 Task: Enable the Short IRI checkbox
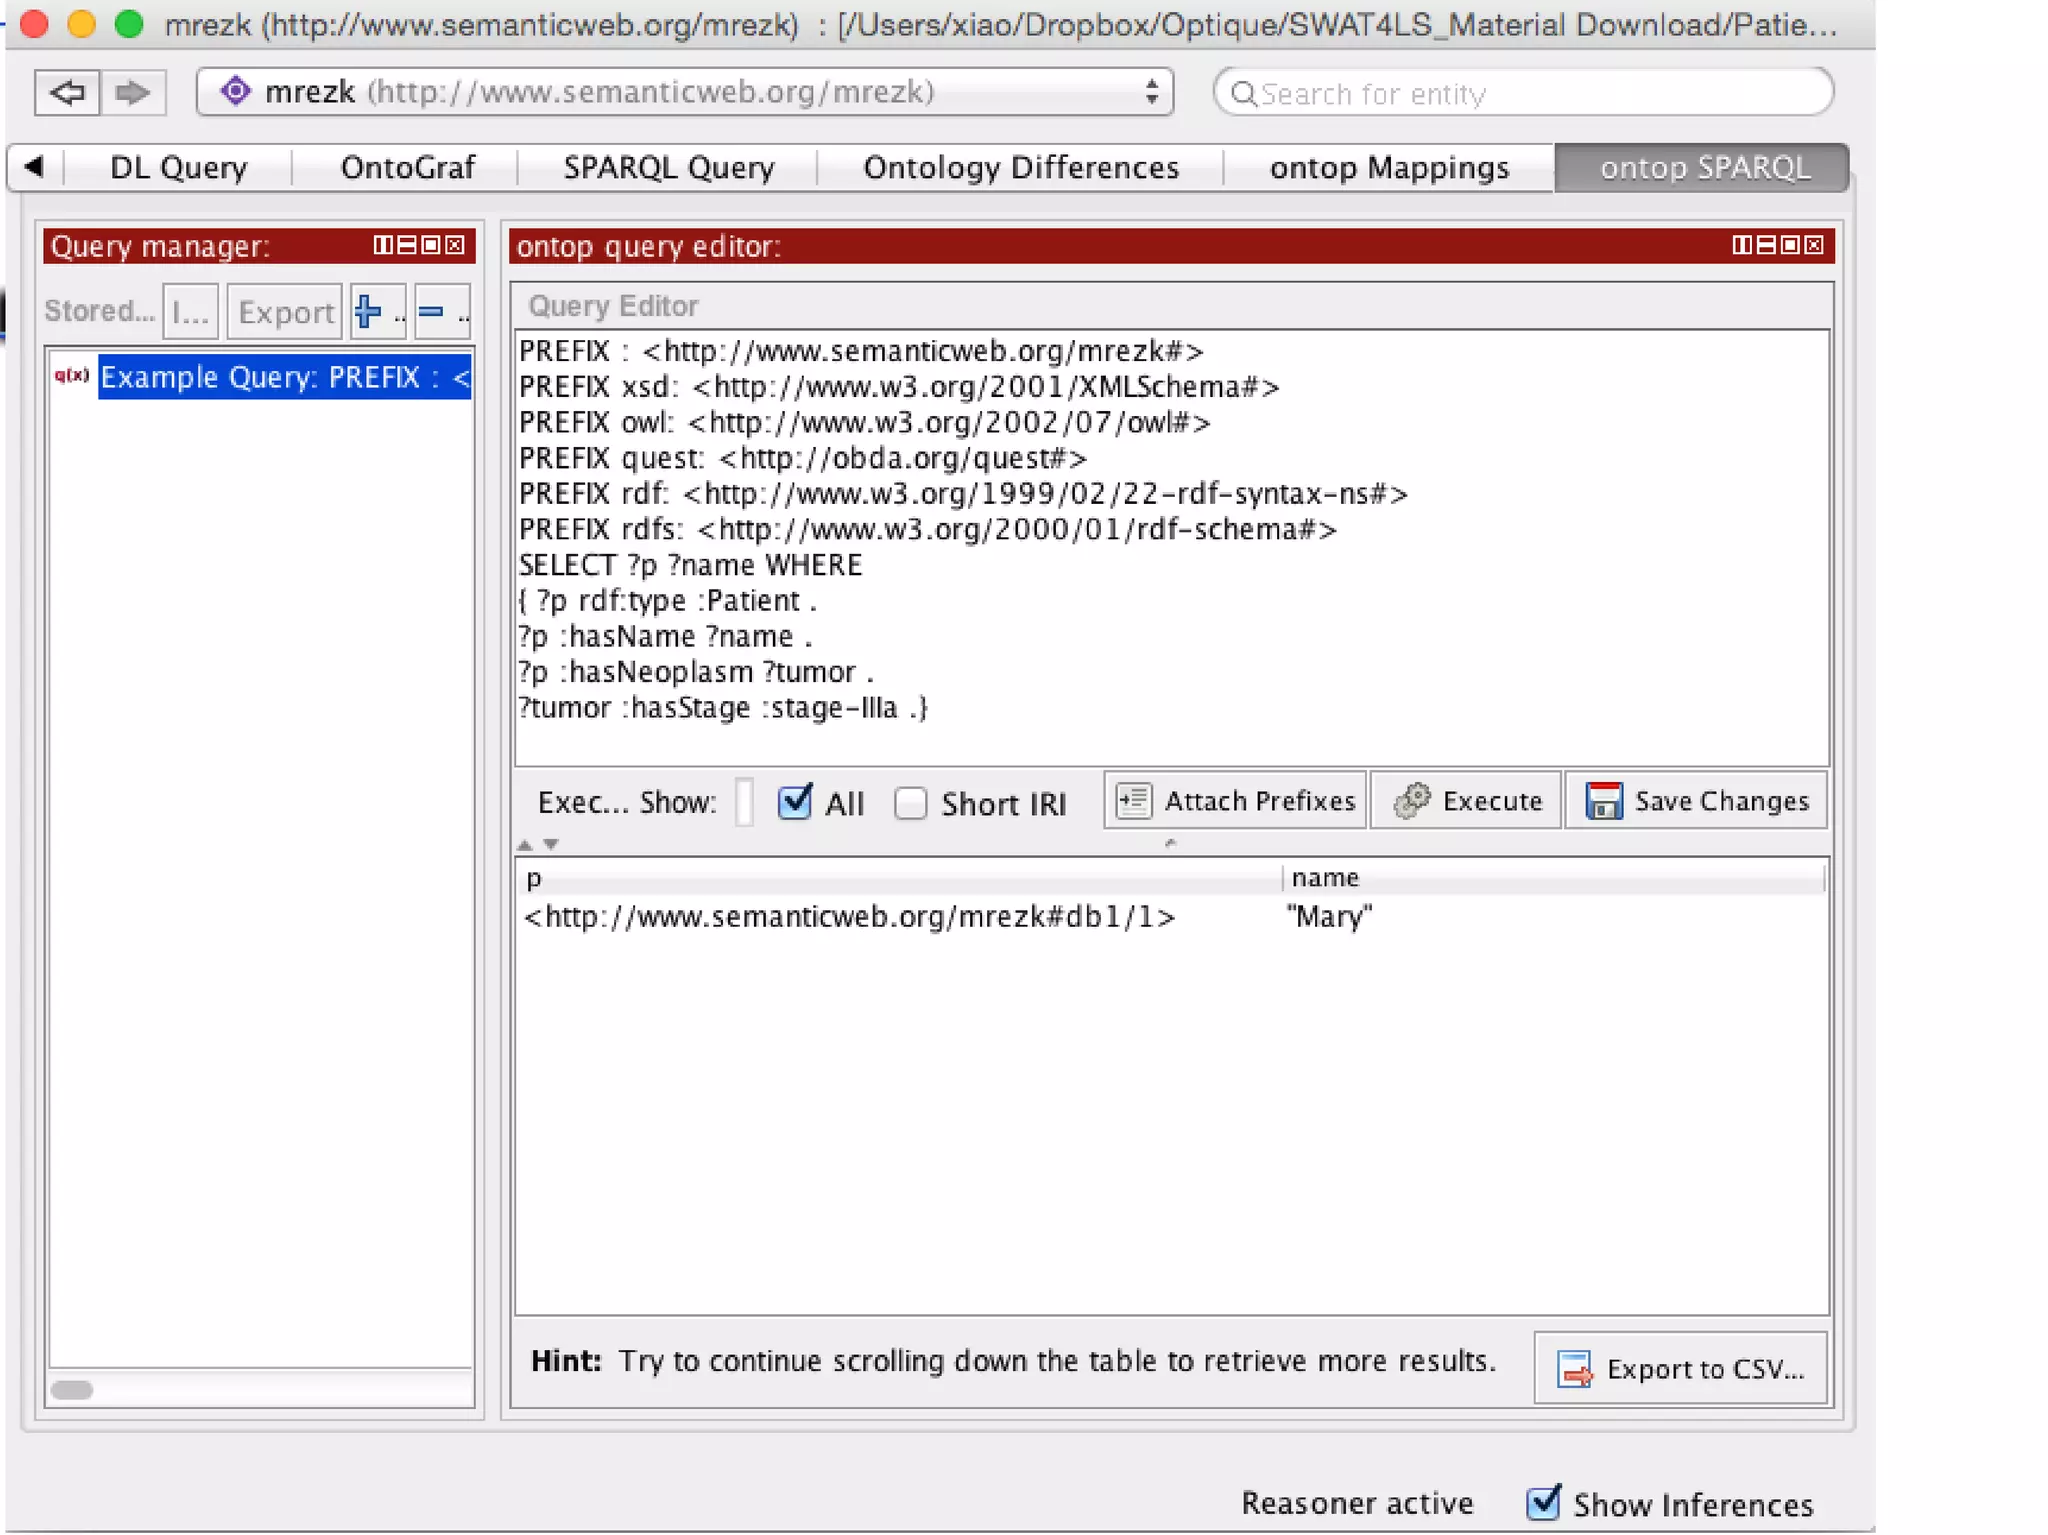point(910,803)
